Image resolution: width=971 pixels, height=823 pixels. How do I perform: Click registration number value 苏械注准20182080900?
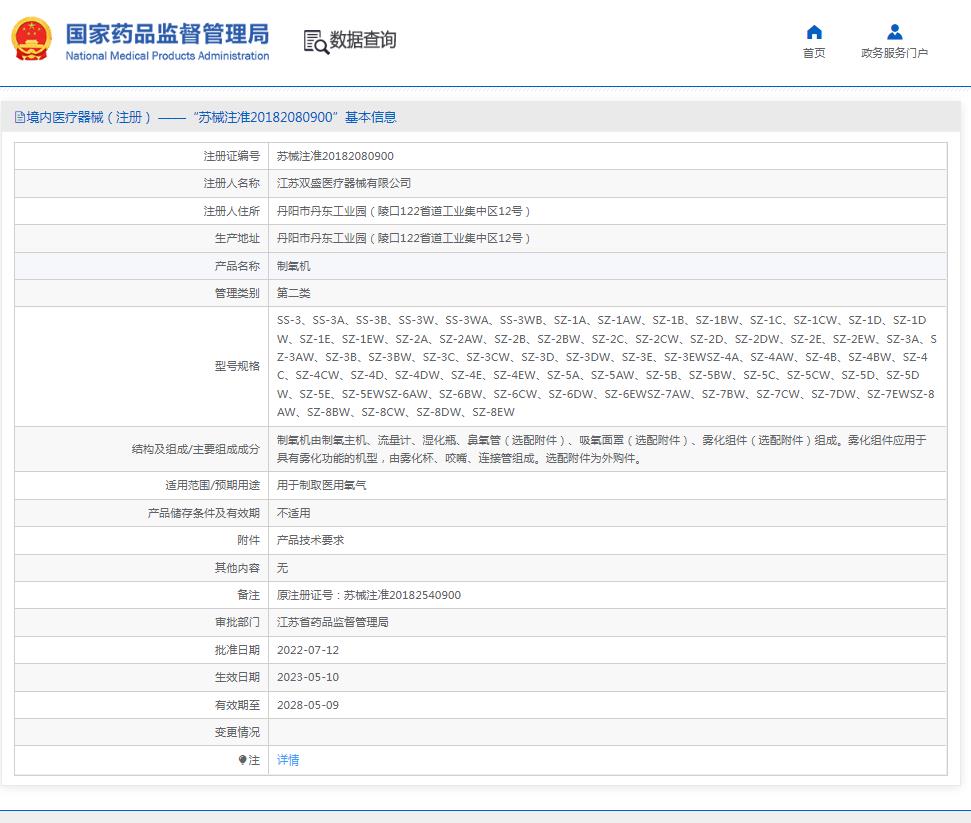coord(335,156)
